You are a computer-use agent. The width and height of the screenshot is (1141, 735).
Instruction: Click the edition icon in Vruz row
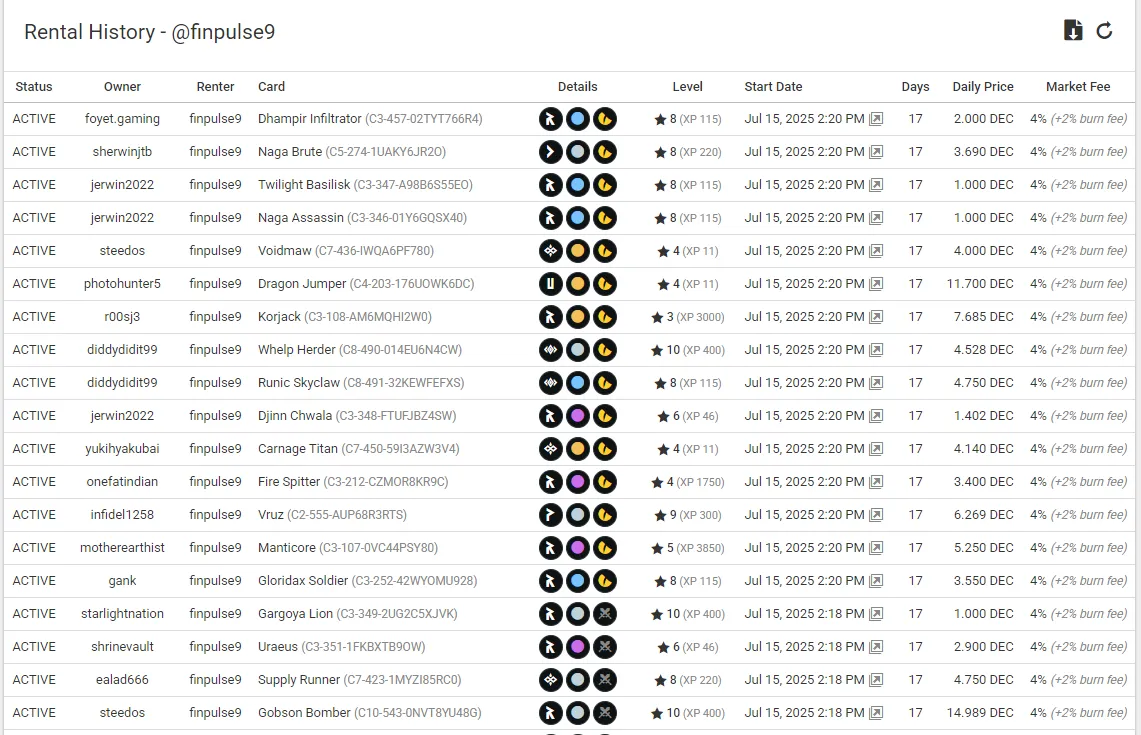[x=551, y=514]
